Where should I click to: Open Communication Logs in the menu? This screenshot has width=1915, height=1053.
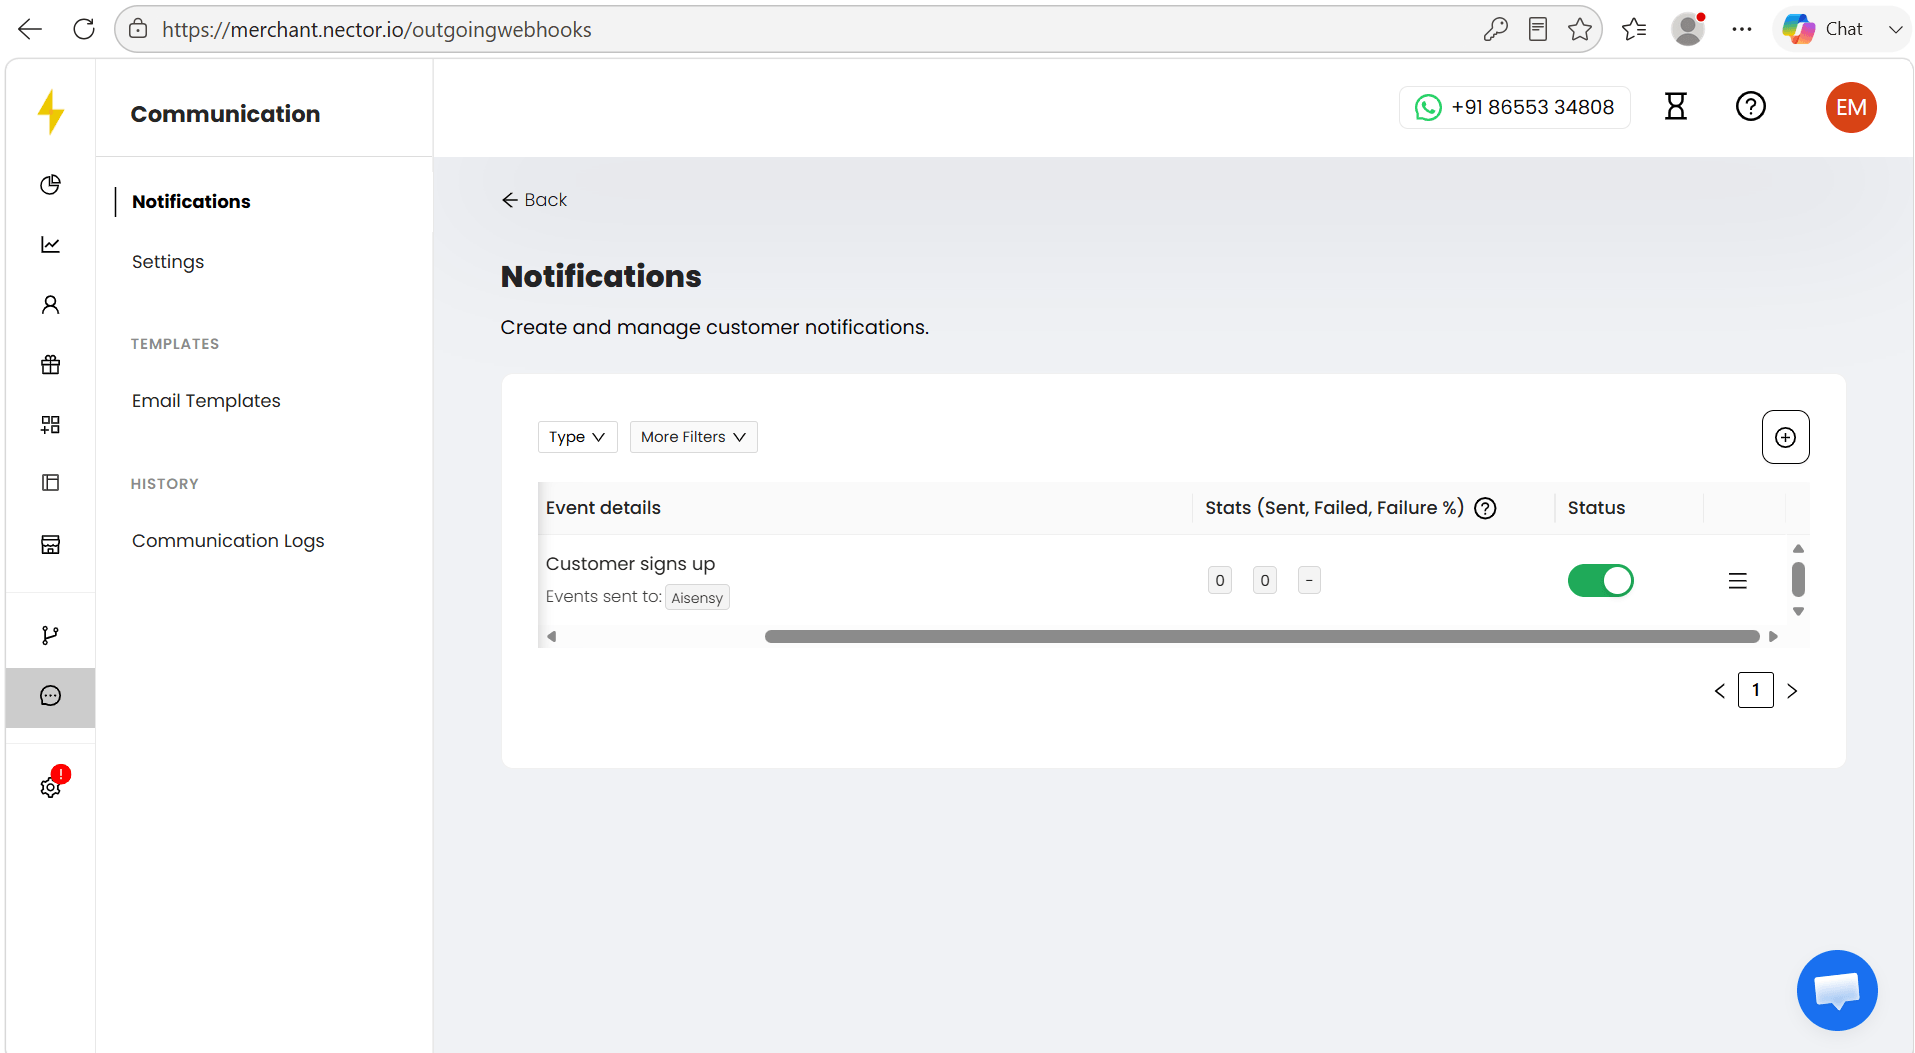228,540
